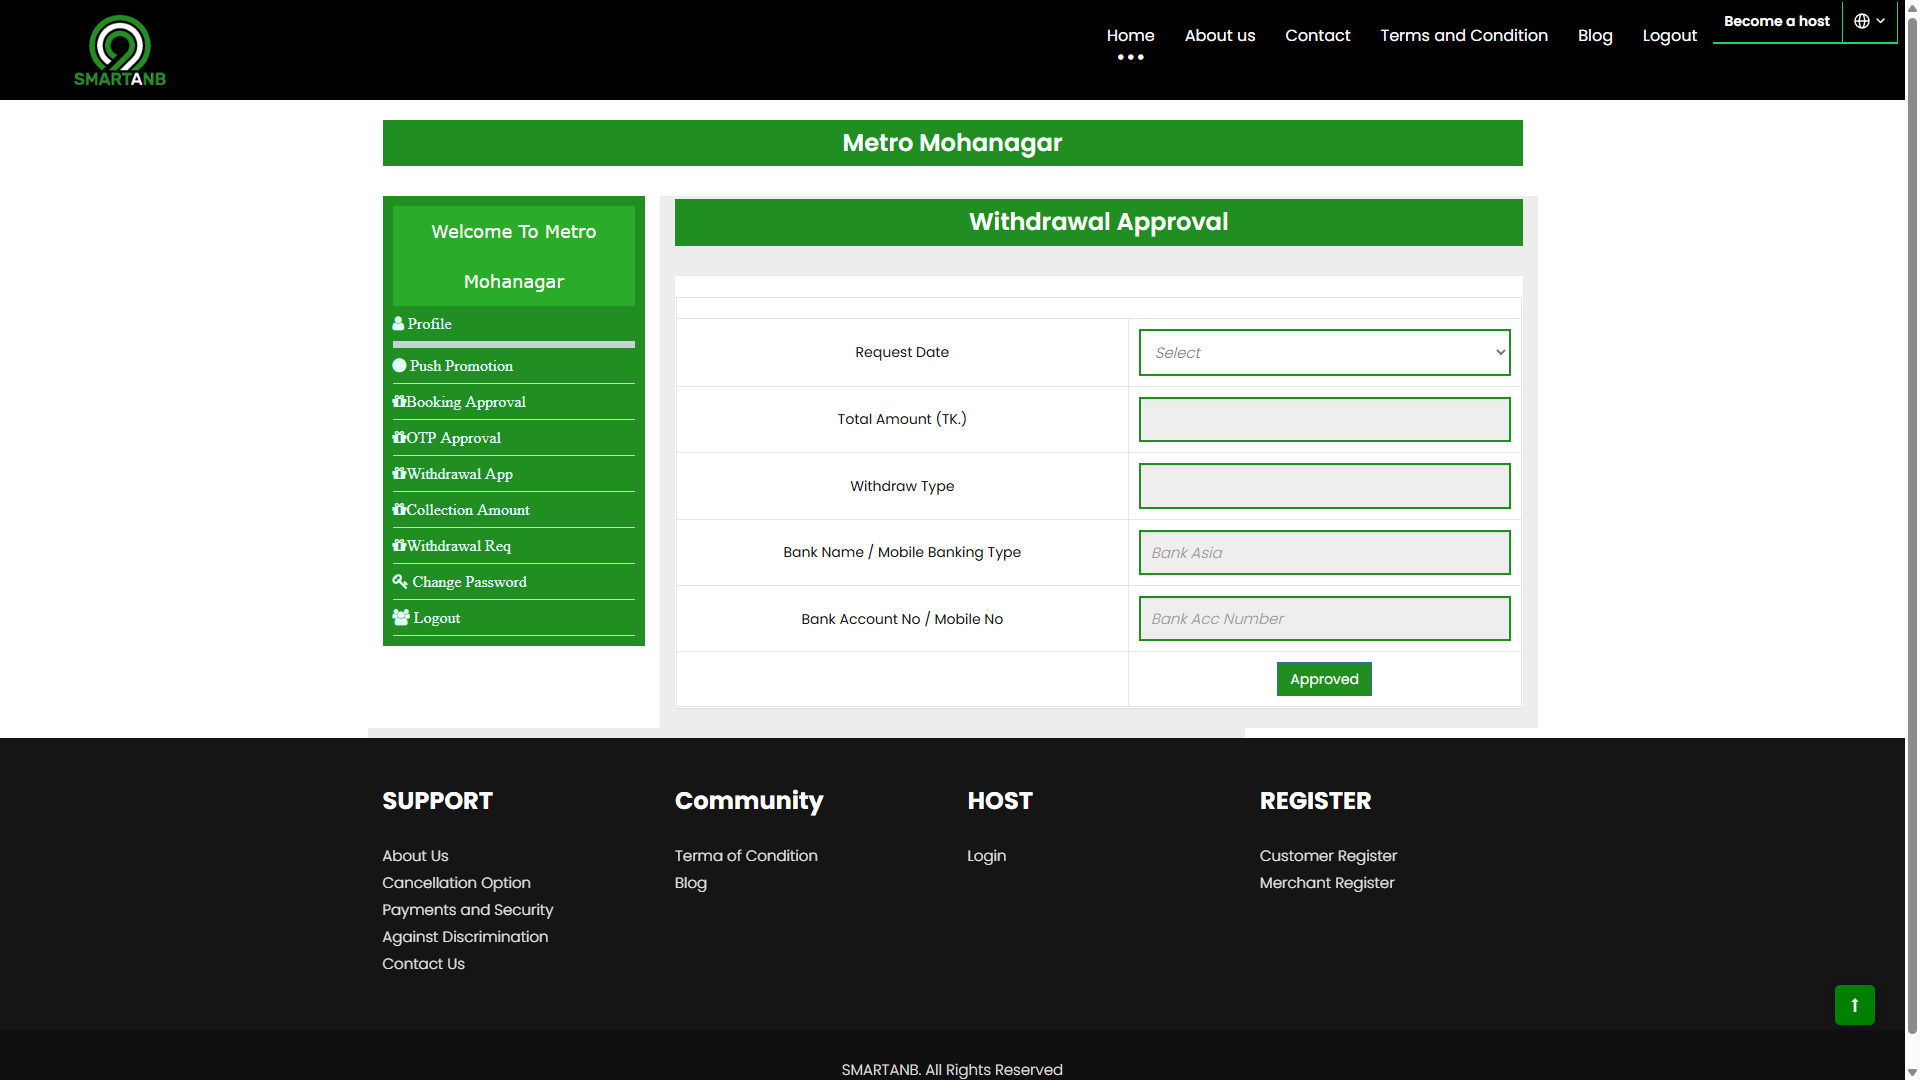Click the Change Password key icon
This screenshot has width=1920, height=1080.
(400, 581)
